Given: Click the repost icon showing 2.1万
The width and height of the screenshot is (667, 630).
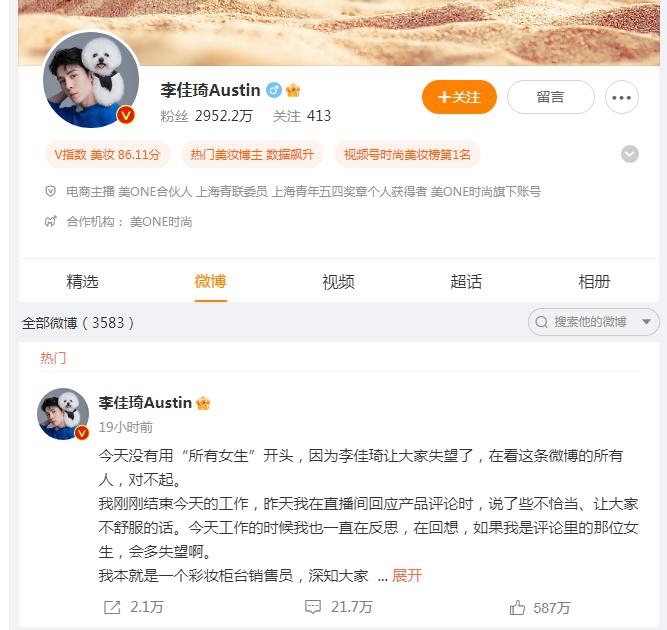Looking at the screenshot, I should 112,607.
